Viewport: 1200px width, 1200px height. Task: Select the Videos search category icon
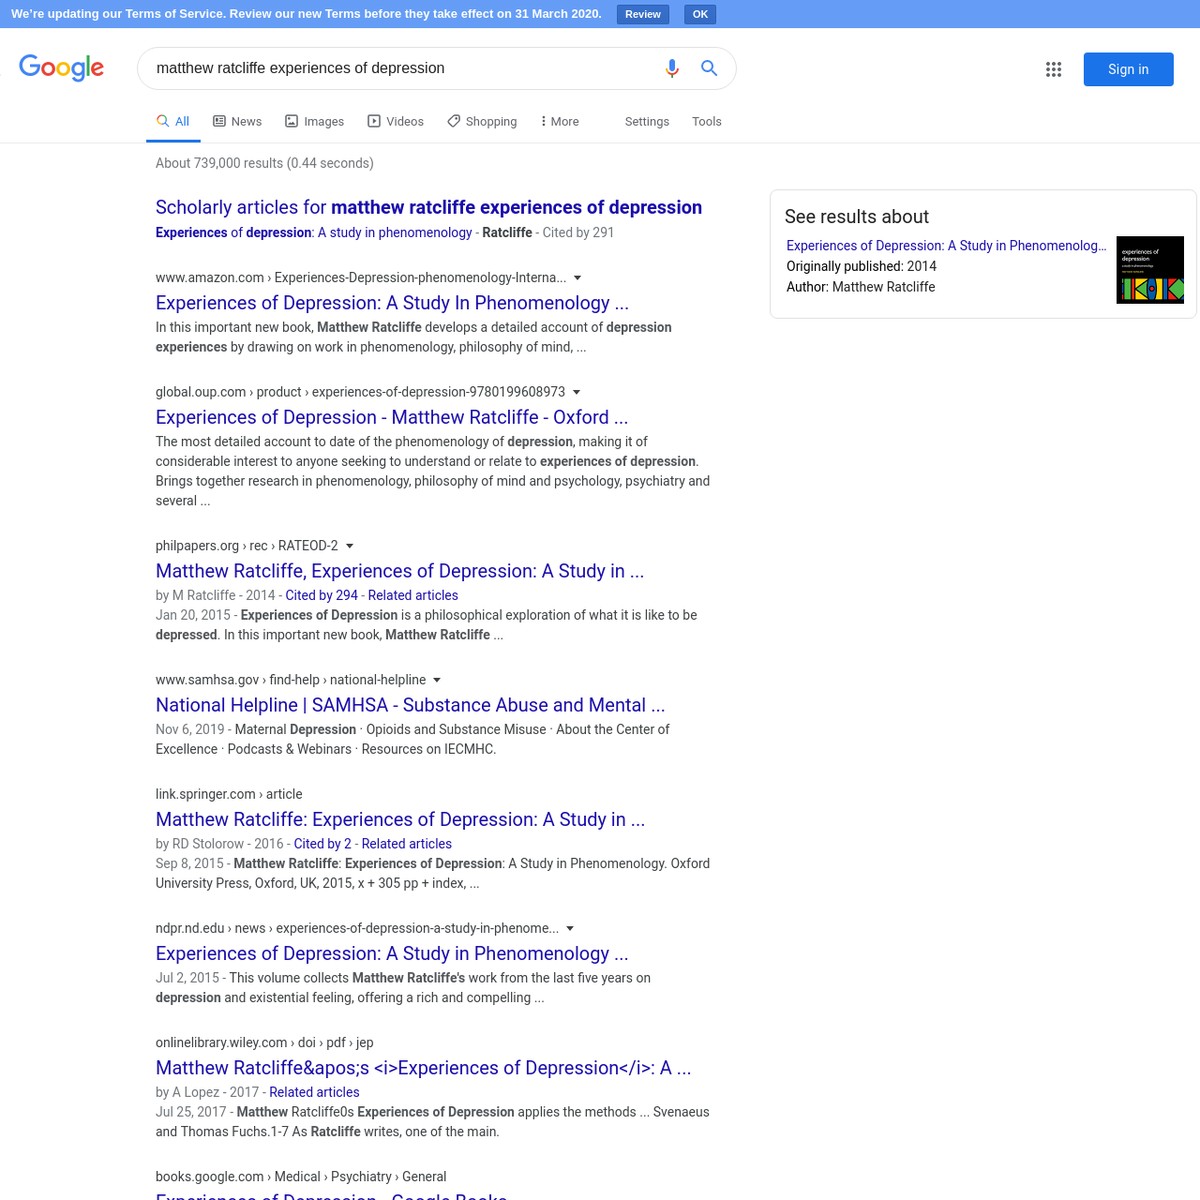374,120
